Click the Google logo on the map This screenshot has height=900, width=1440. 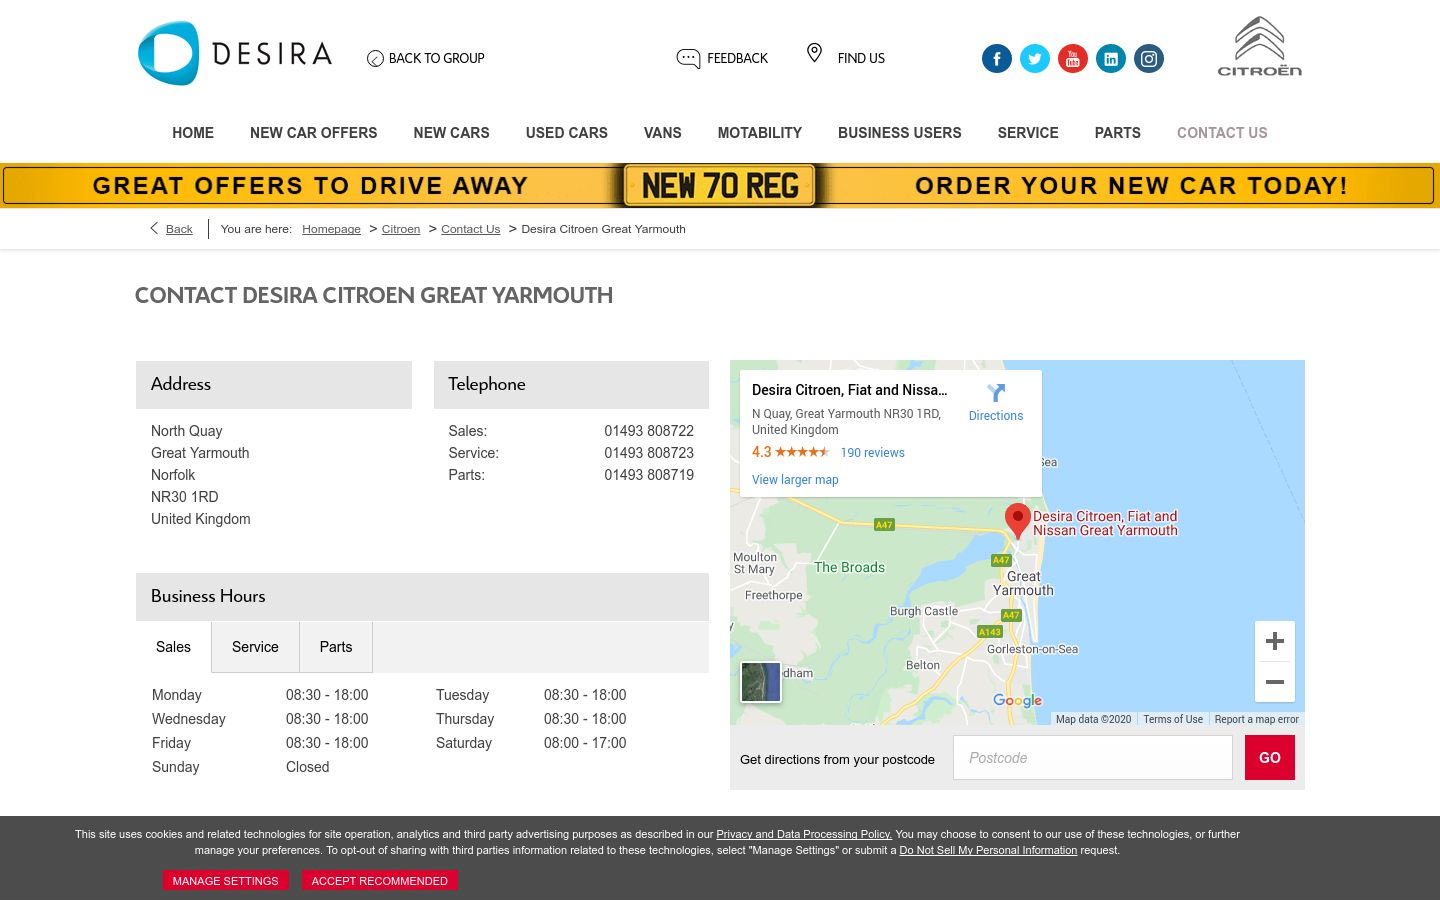click(x=1017, y=700)
